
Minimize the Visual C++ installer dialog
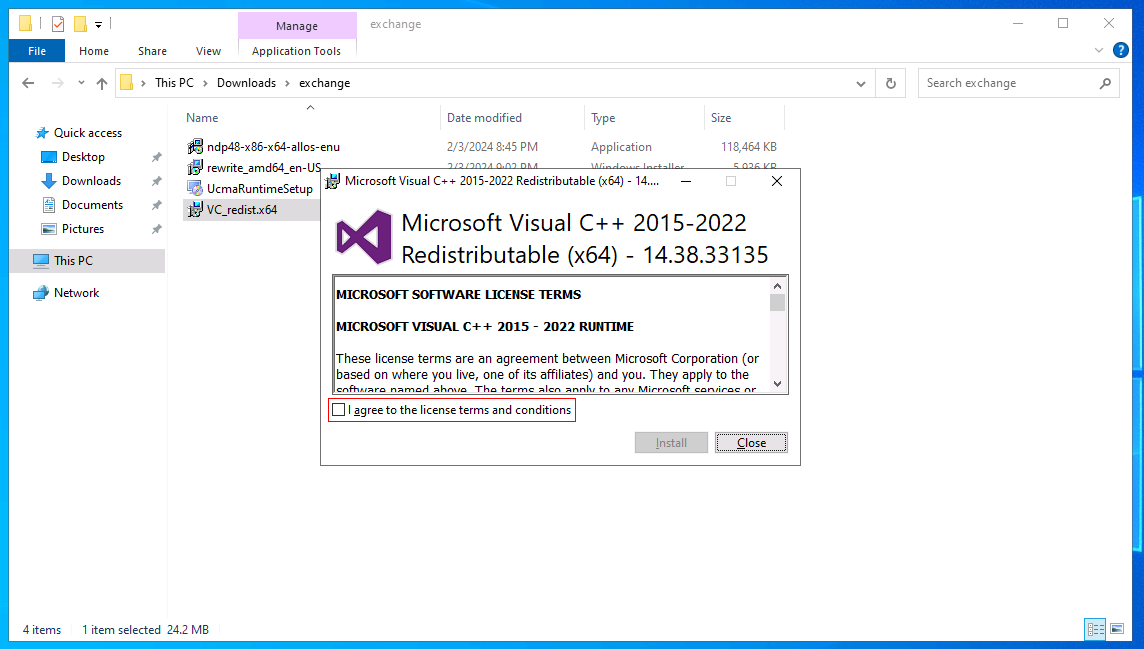click(686, 181)
